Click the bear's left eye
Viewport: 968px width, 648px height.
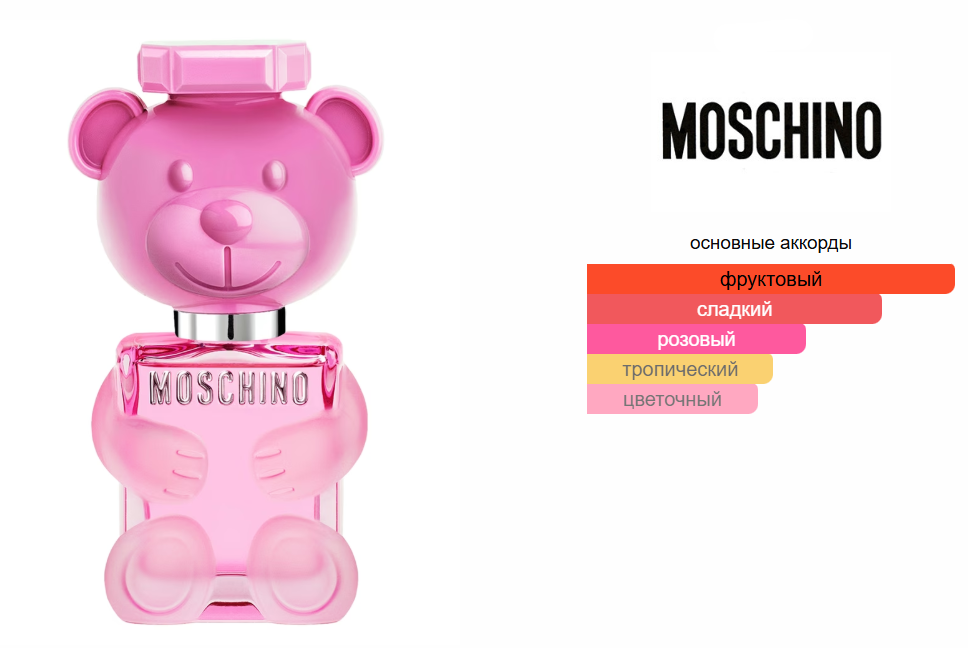[181, 175]
